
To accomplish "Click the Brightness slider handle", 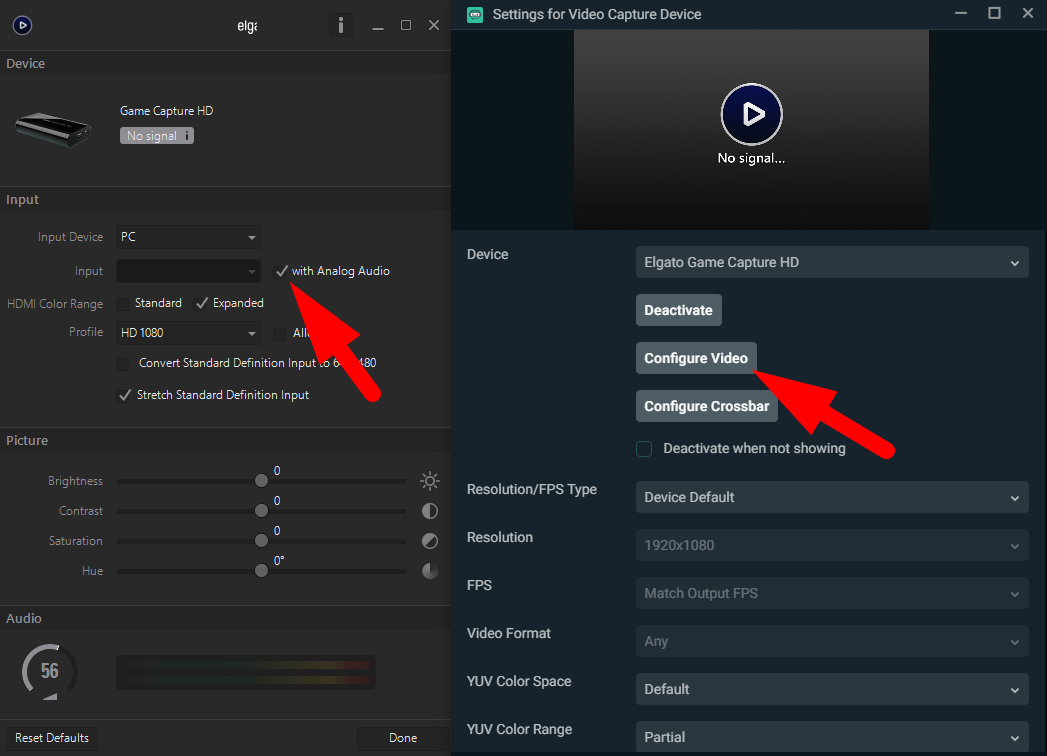I will (x=261, y=481).
